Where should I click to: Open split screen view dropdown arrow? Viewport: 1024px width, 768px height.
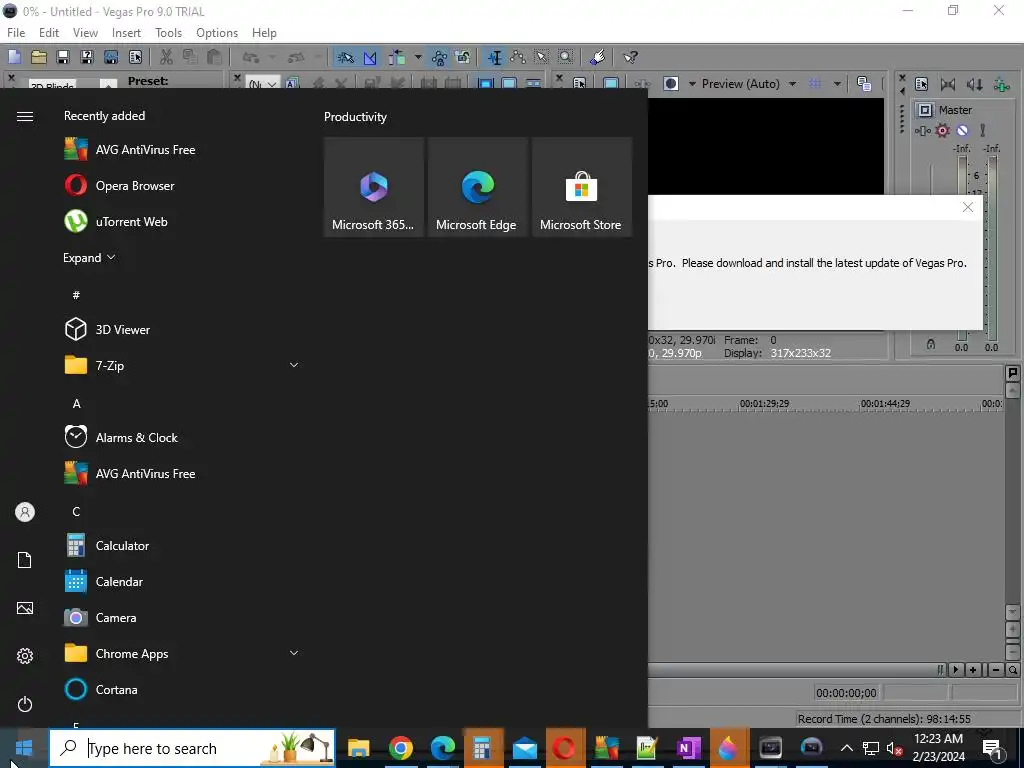coord(692,84)
